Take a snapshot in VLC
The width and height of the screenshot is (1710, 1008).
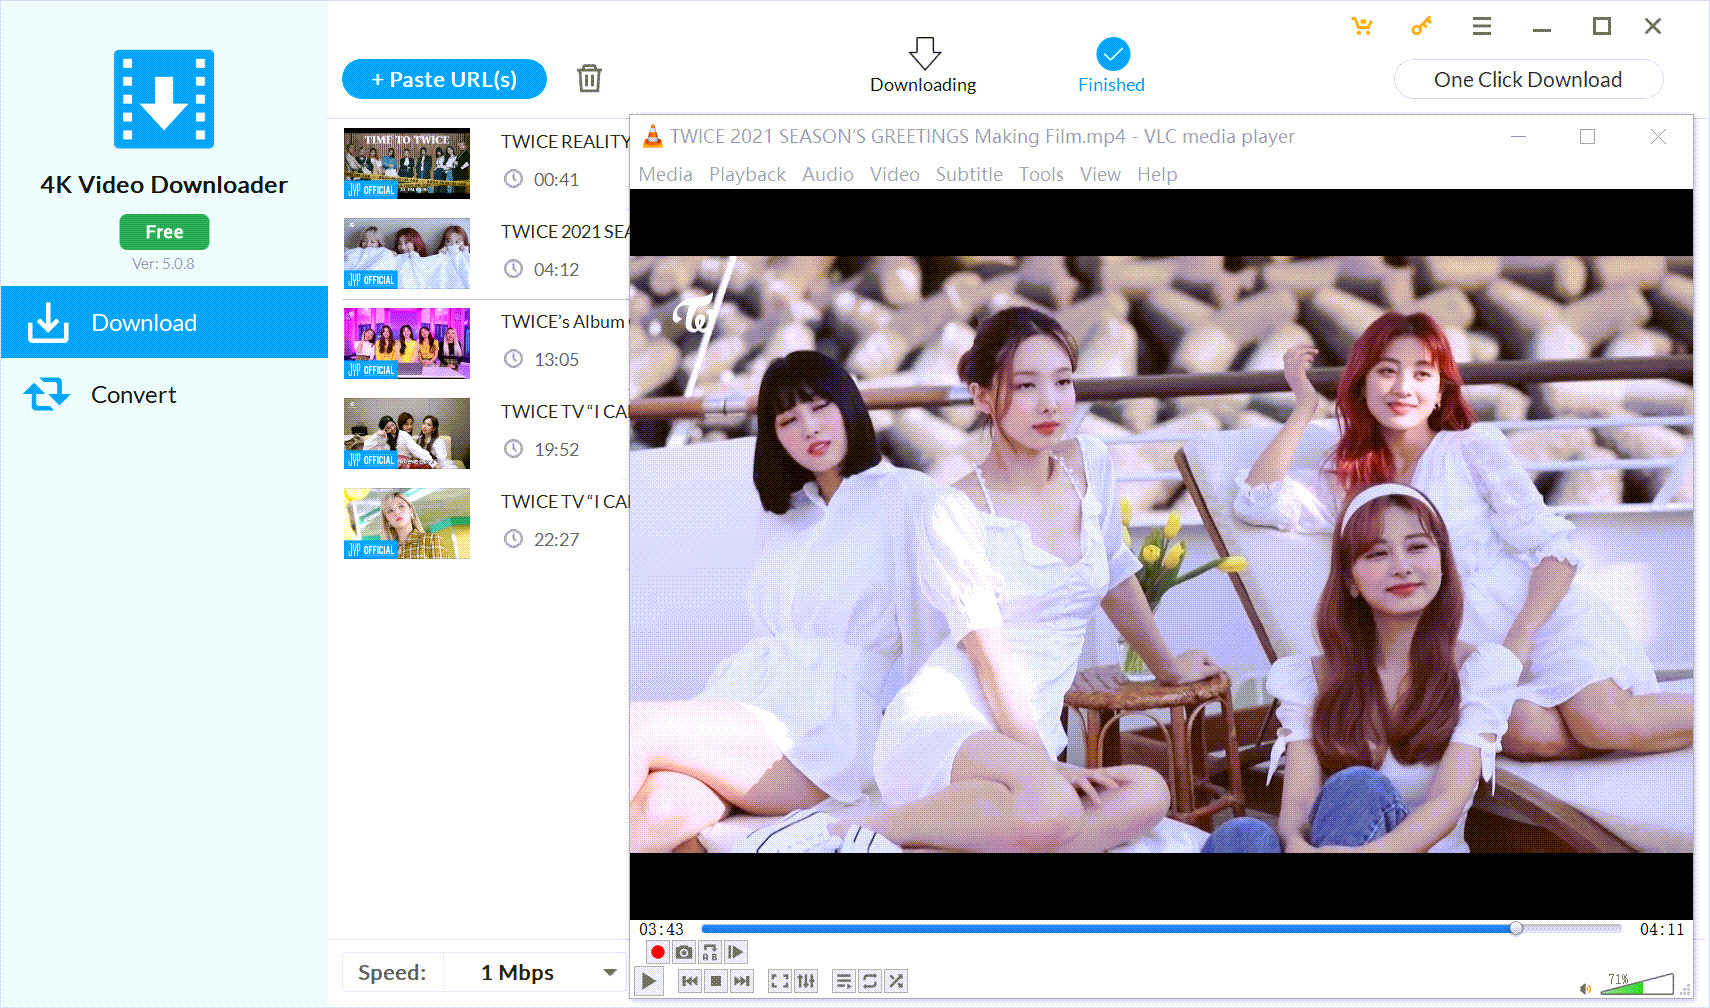pyautogui.click(x=684, y=952)
